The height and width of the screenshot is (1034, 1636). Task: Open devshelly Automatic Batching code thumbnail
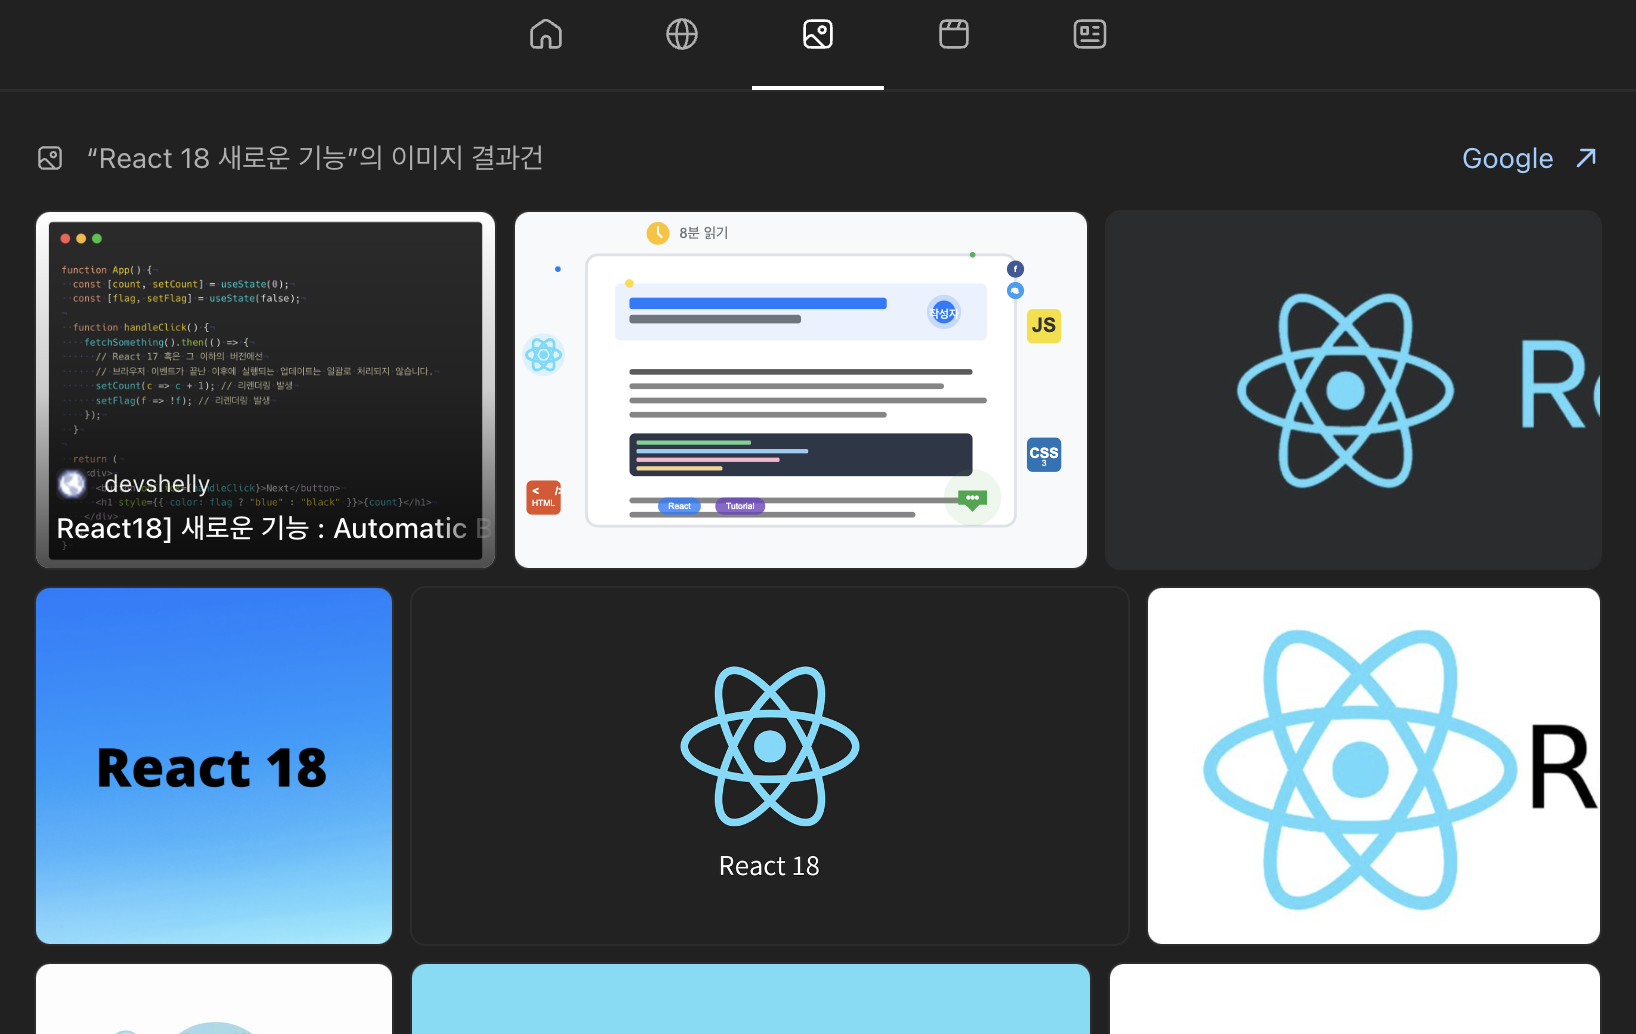(x=266, y=390)
